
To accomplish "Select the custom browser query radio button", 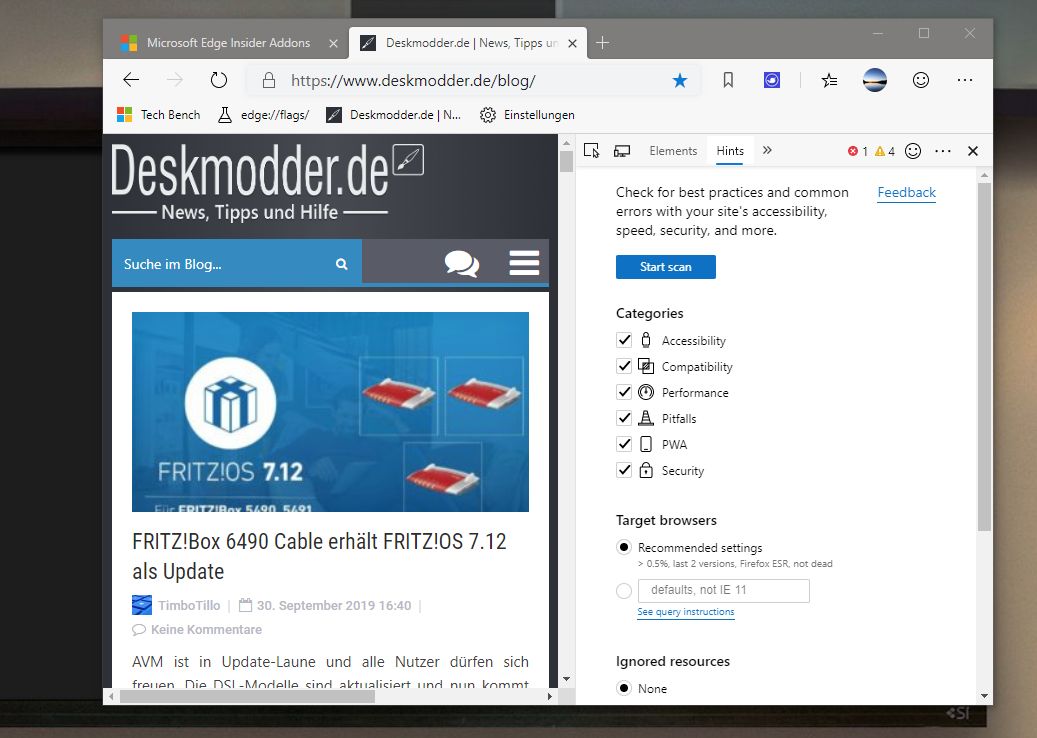I will click(x=624, y=591).
